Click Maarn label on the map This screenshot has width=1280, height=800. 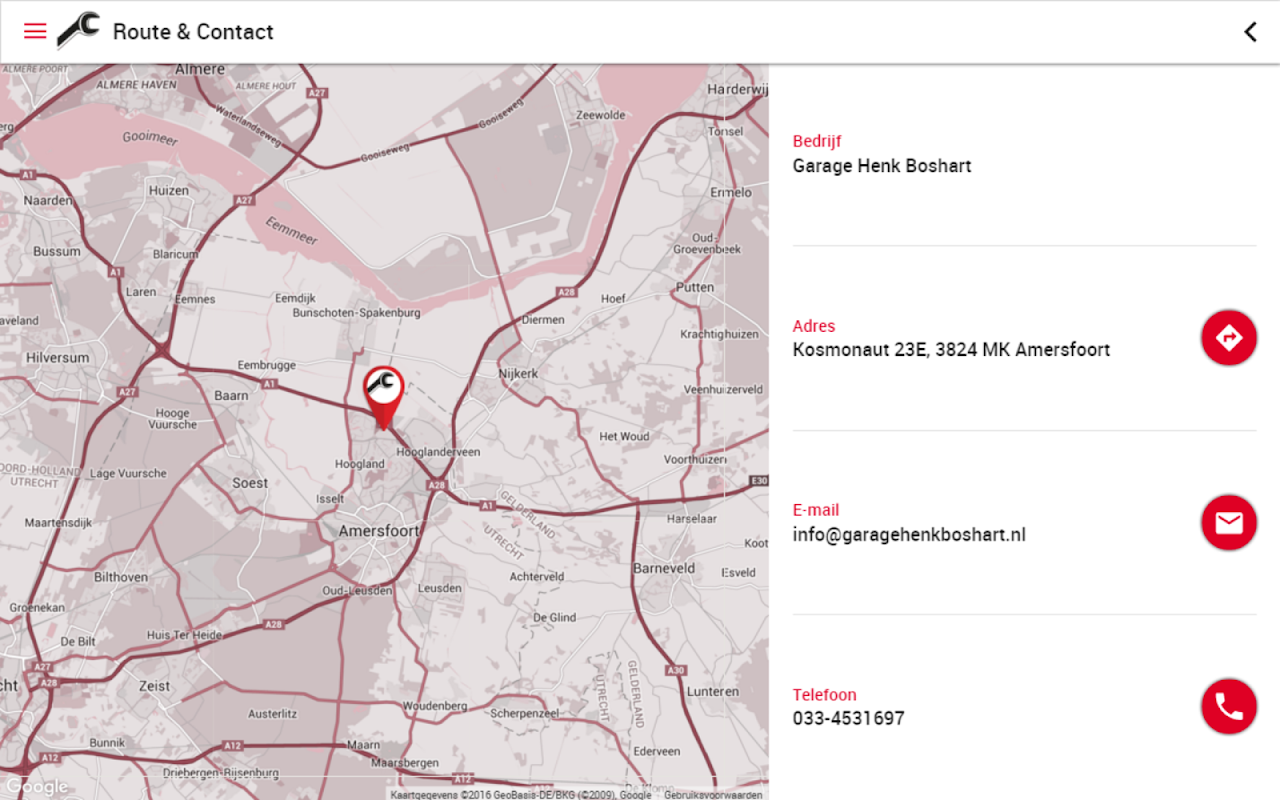tap(363, 745)
